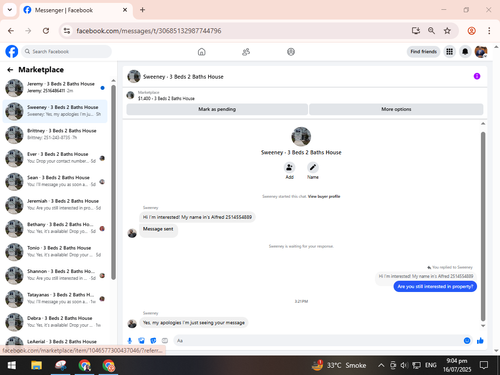Screen dimensions: 500x375
Task: Open Tatayanas's conversation
Action: (x=55, y=299)
